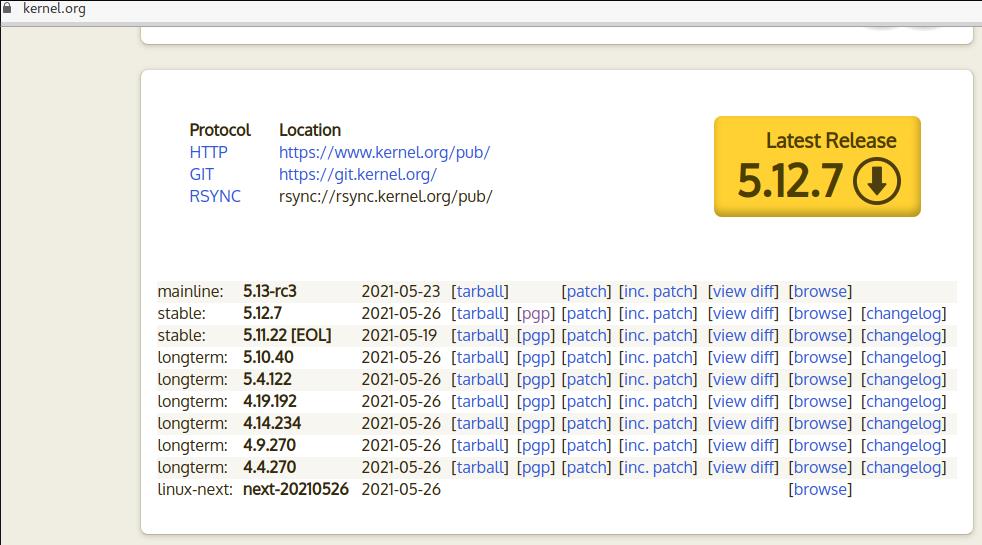Click the 2021-05-23 mainline release date
This screenshot has width=982, height=545.
tap(401, 291)
